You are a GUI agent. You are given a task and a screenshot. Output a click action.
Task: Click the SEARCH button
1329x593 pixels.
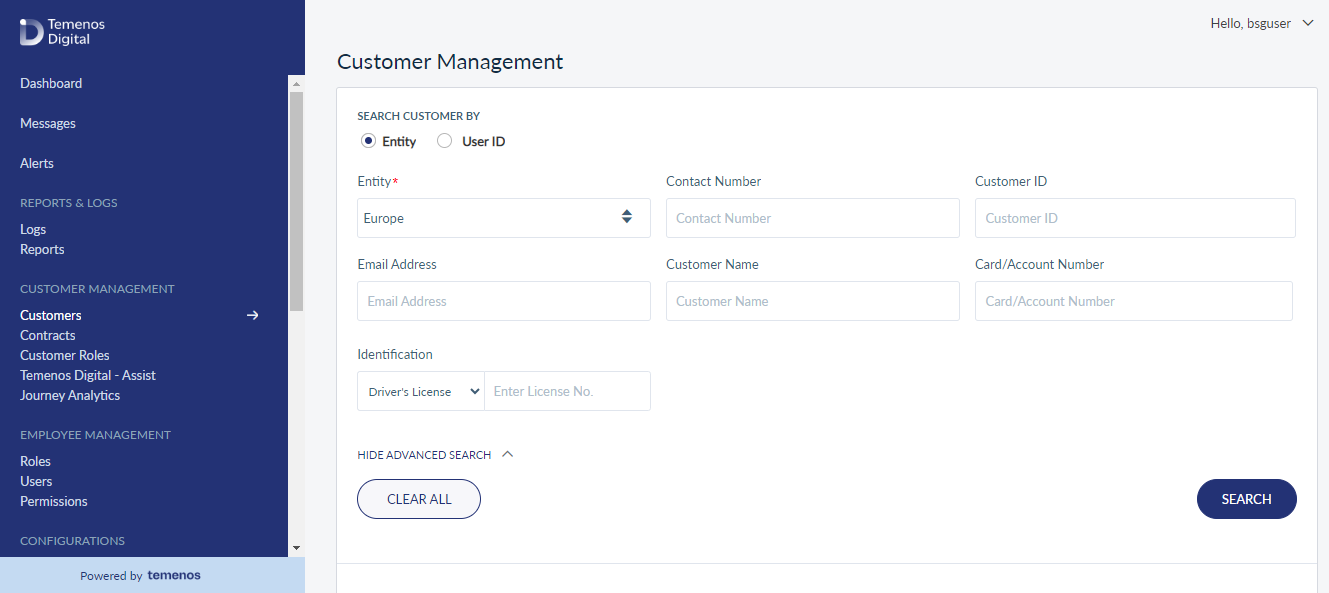(x=1247, y=499)
